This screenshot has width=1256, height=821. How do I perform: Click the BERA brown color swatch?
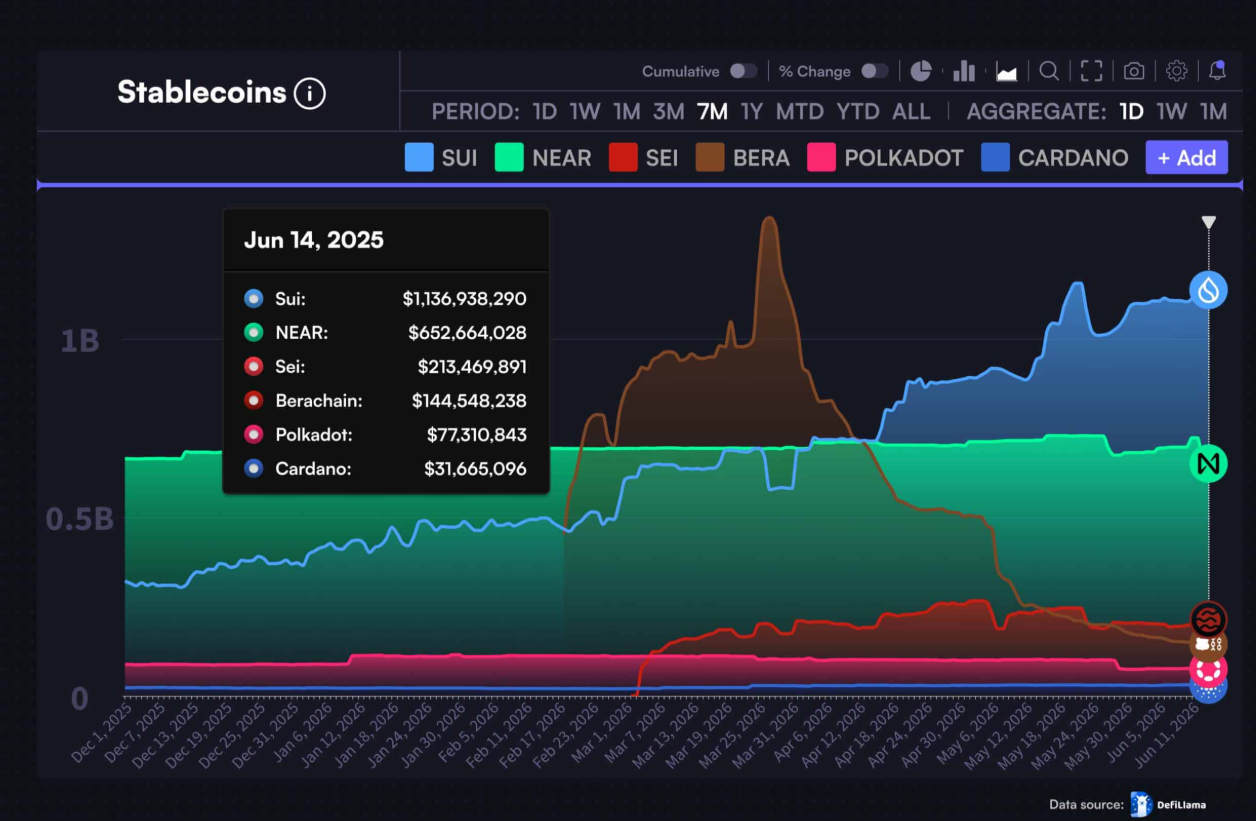(710, 158)
